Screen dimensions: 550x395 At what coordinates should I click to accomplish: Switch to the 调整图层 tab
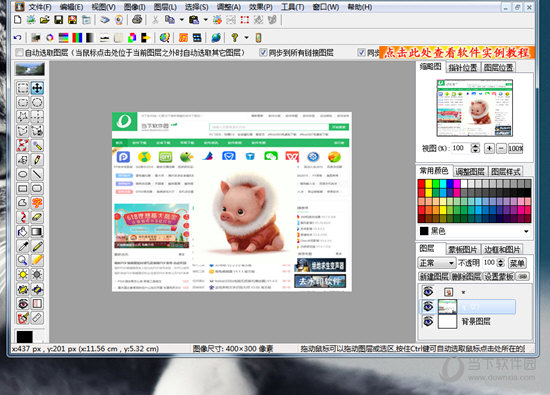click(x=470, y=172)
